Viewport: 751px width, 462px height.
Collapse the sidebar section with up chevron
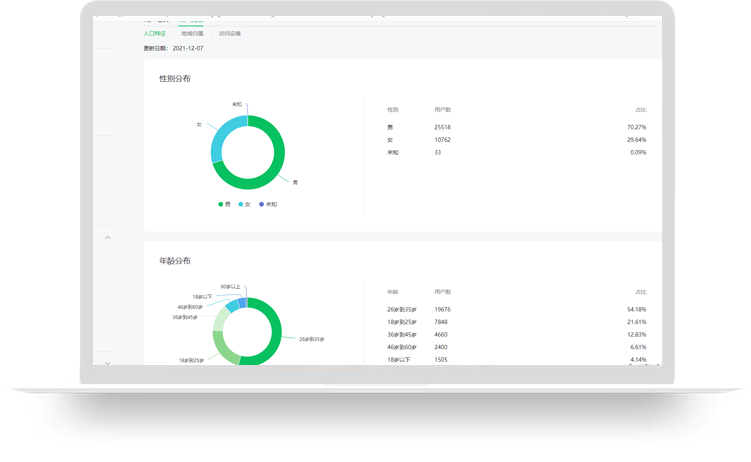coord(108,237)
